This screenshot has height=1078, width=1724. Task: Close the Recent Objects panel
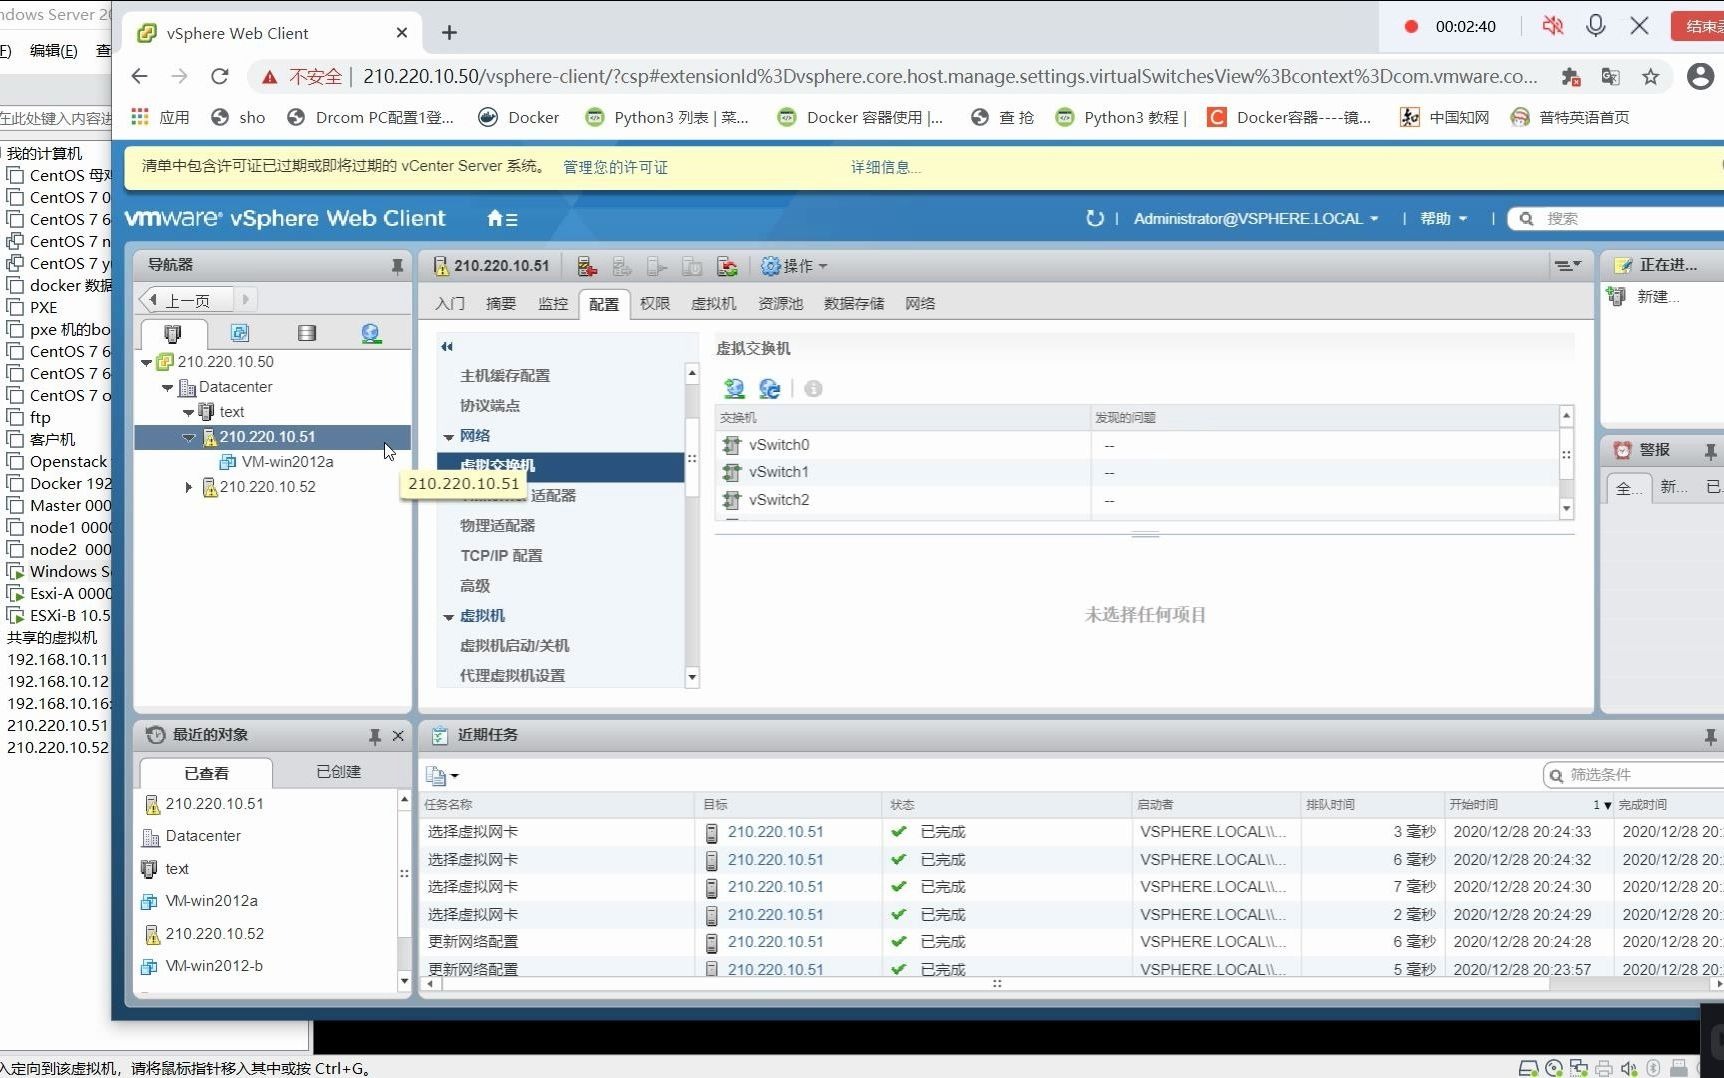coord(398,736)
